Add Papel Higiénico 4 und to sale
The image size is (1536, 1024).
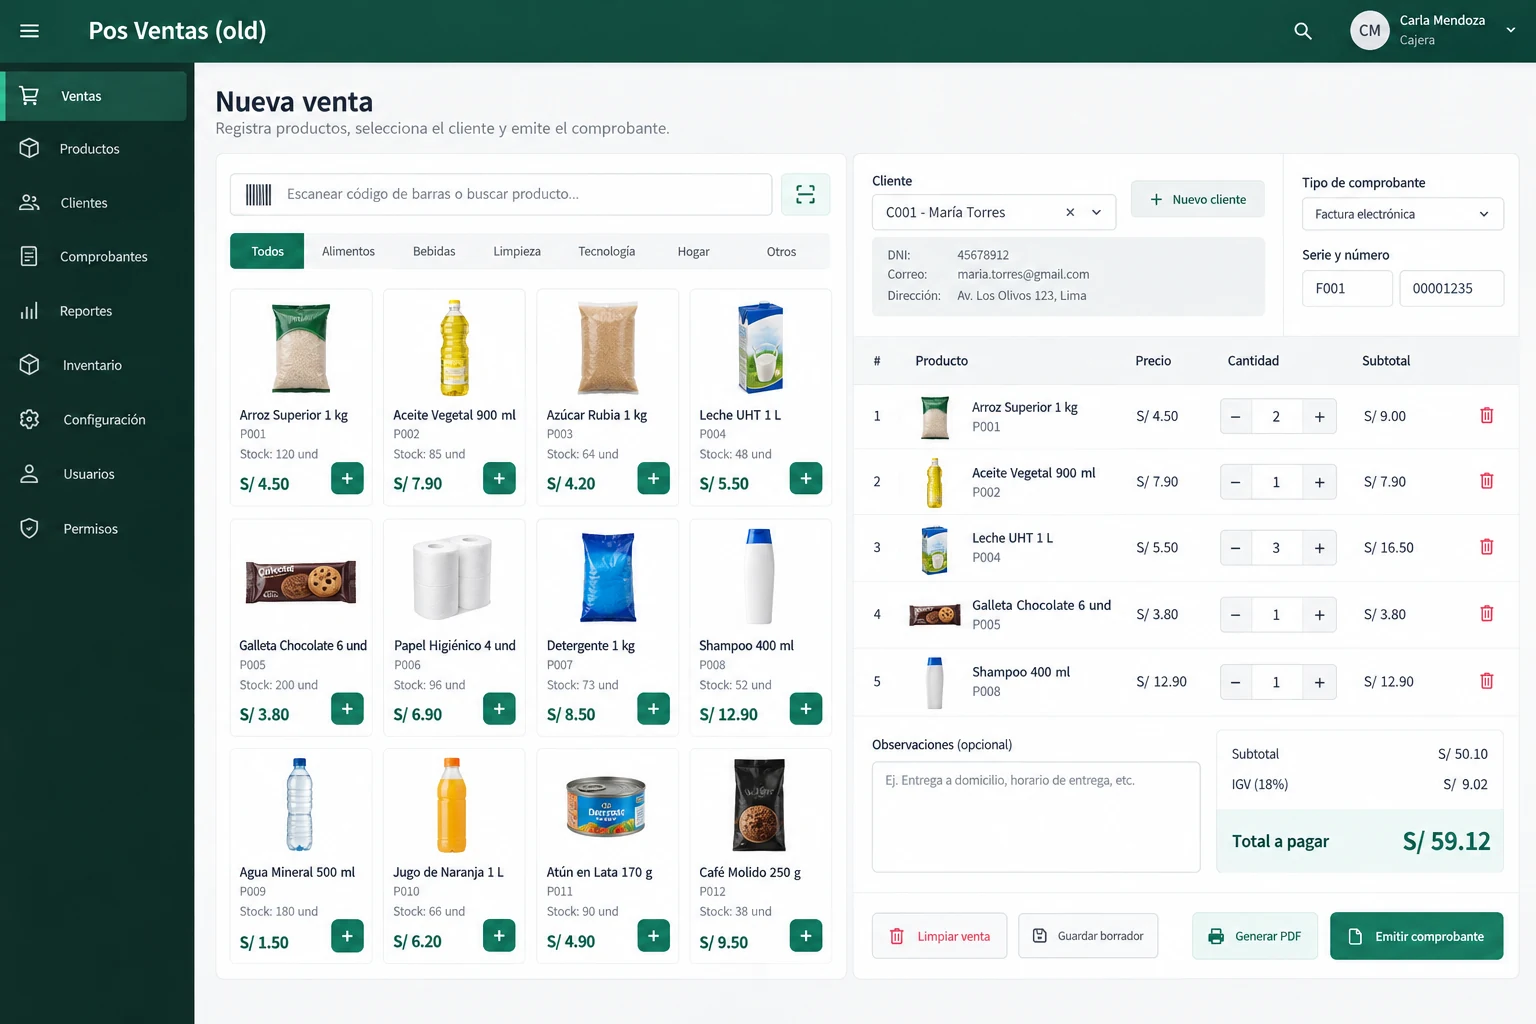point(499,709)
